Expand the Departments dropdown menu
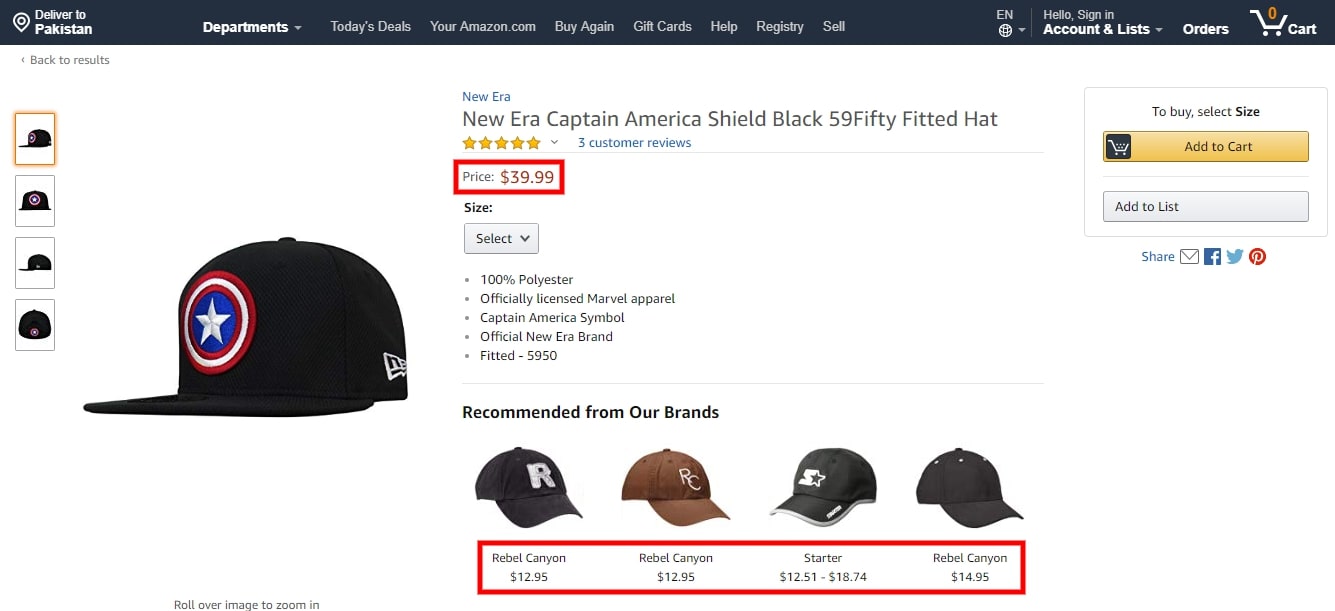The width and height of the screenshot is (1335, 611). 252,27
